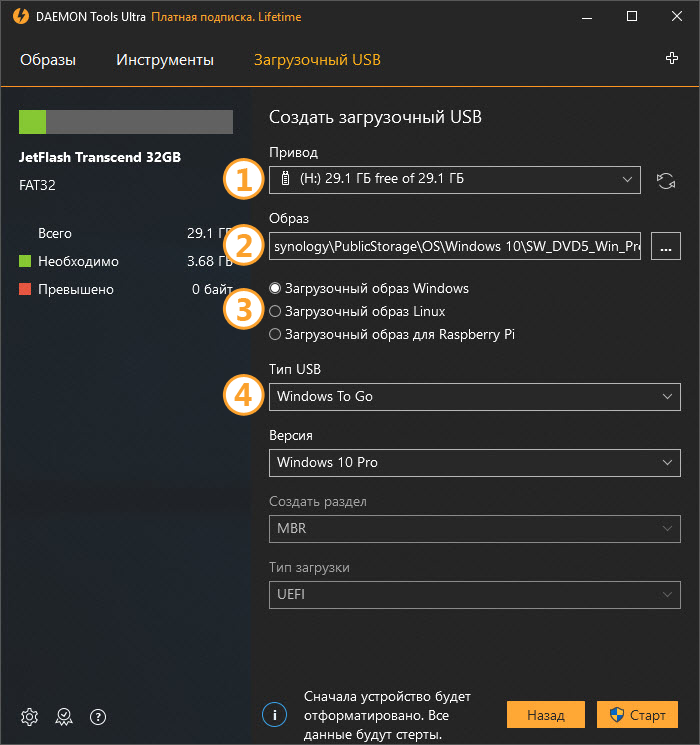The height and width of the screenshot is (745, 700).
Task: Open the Привод drive dropdown
Action: (455, 180)
